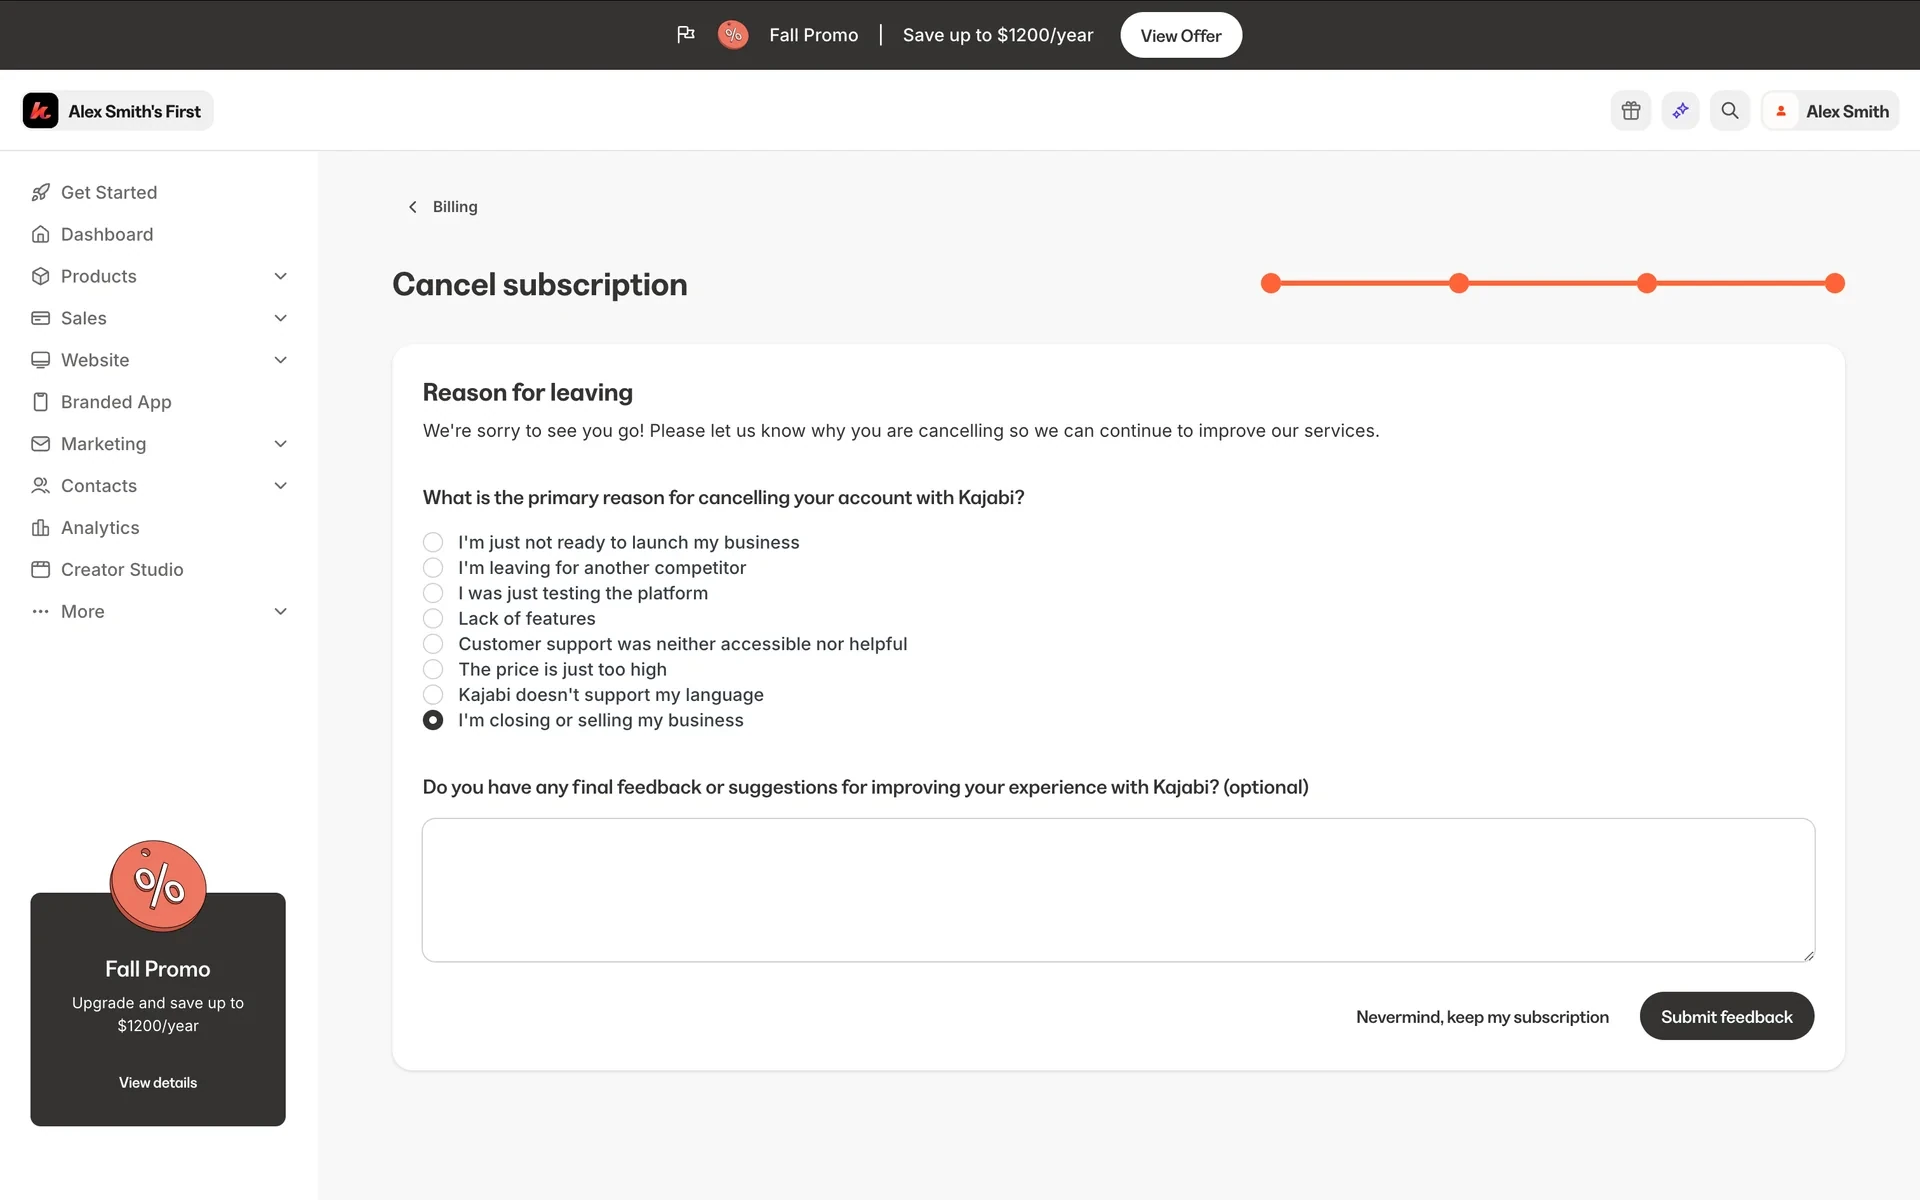Click the last progress step dot
The width and height of the screenshot is (1920, 1200).
click(1834, 284)
